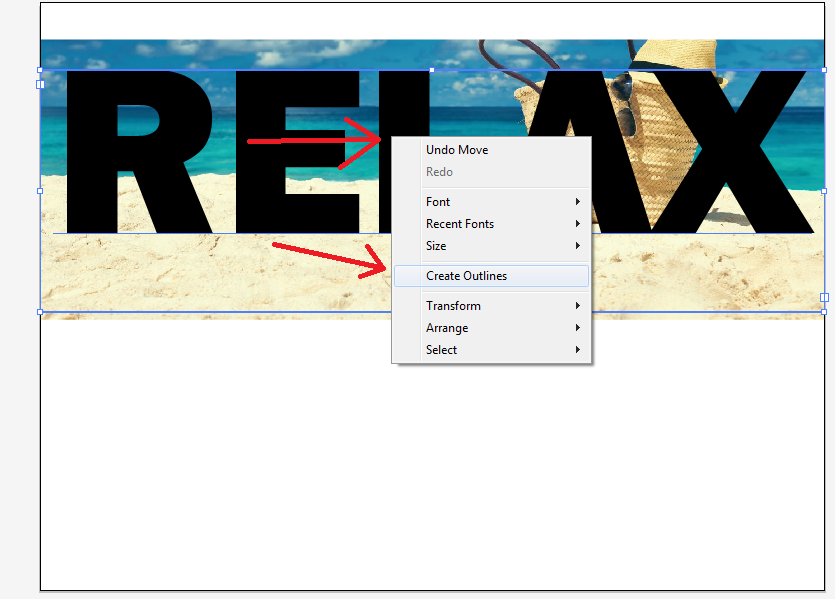Expand the arrow beside Recent Fonts
Viewport: 835px width, 599px height.
click(x=577, y=224)
